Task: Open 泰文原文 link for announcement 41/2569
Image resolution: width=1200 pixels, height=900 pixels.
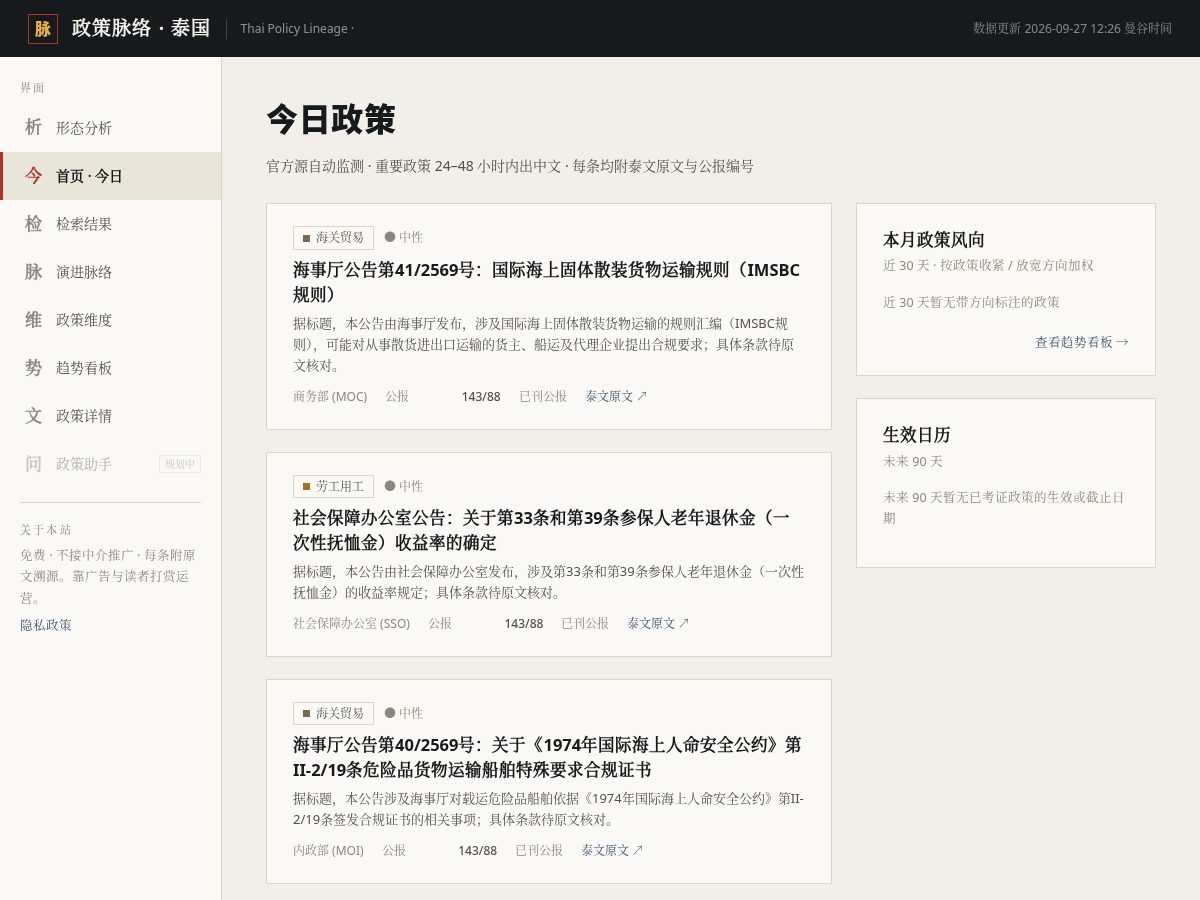Action: click(616, 396)
